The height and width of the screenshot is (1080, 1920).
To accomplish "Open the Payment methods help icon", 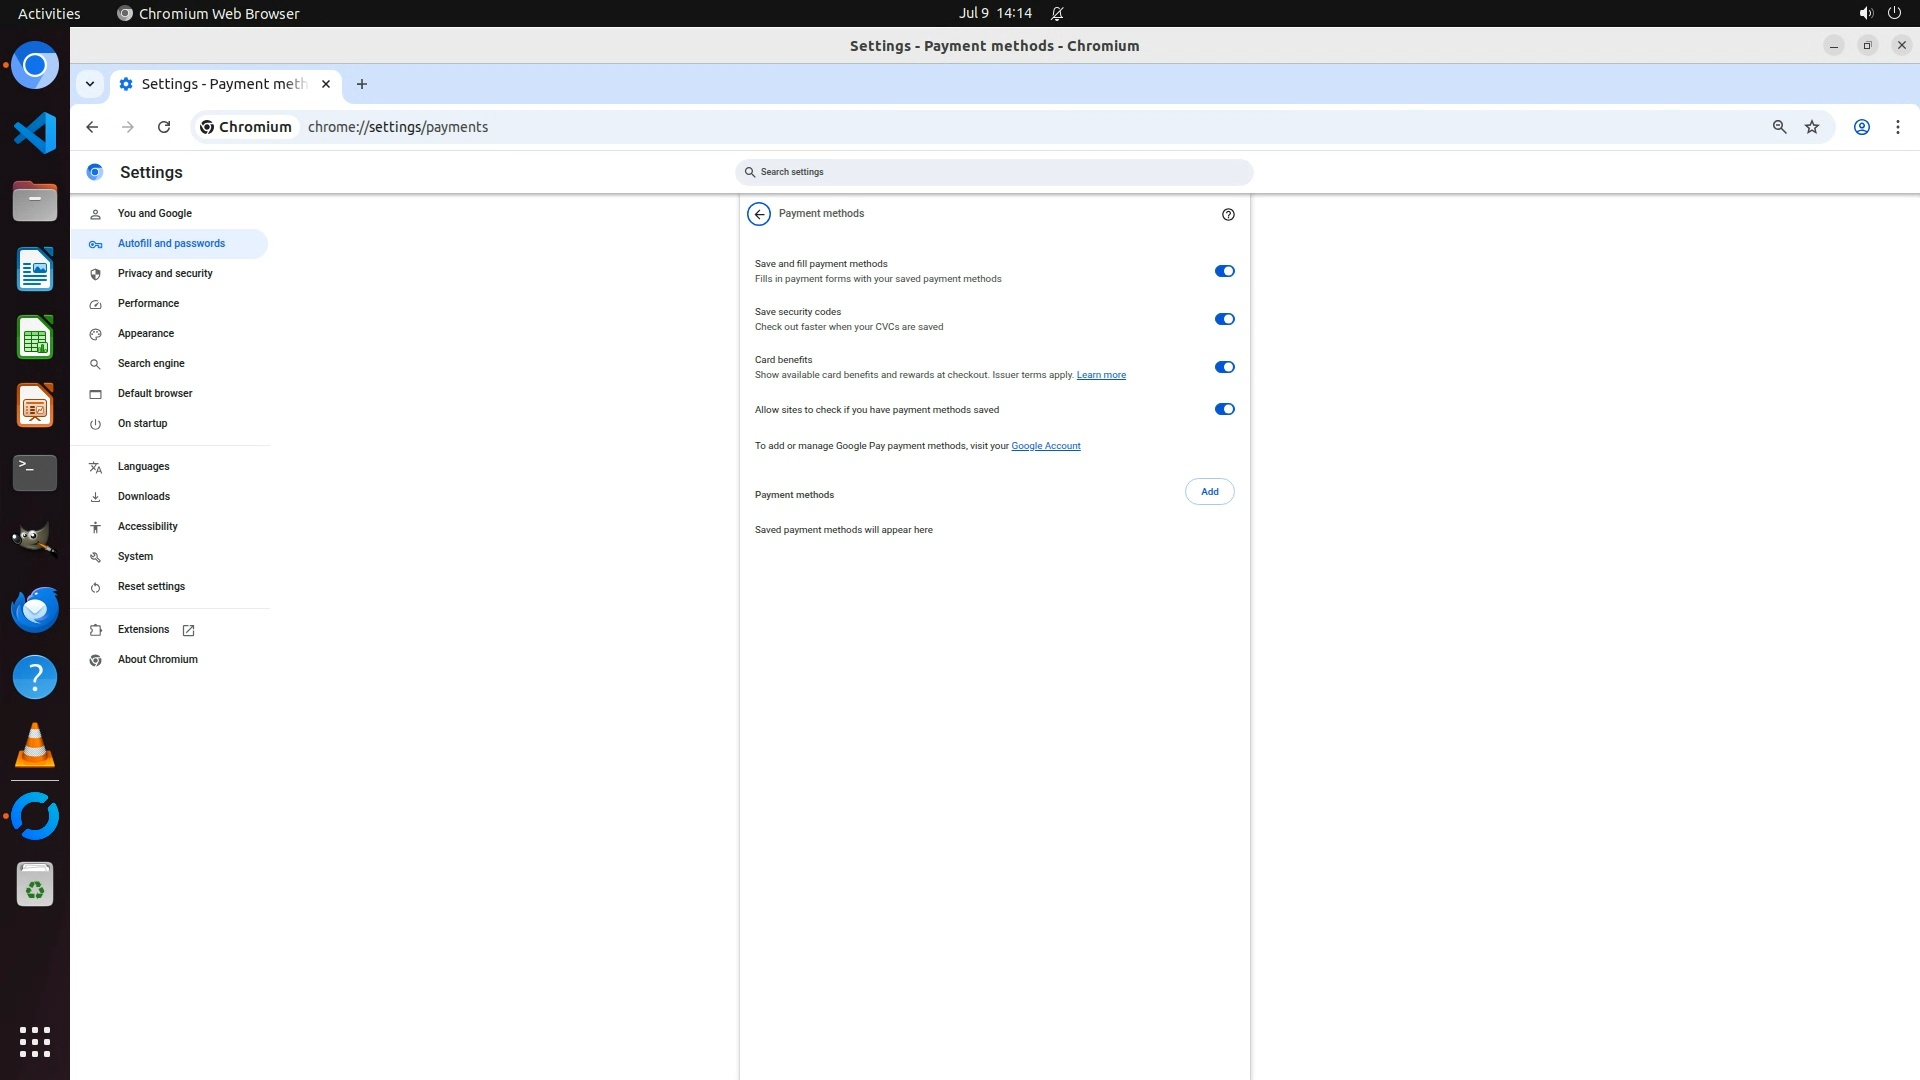I will pyautogui.click(x=1228, y=214).
